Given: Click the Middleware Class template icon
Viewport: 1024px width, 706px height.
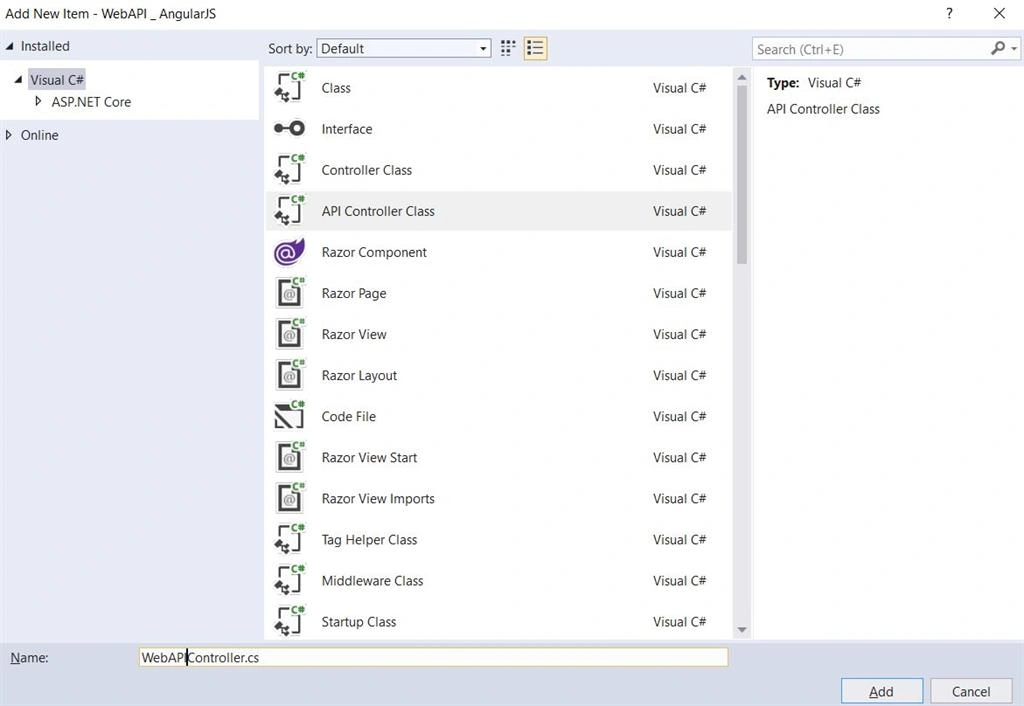Looking at the screenshot, I should click(289, 581).
